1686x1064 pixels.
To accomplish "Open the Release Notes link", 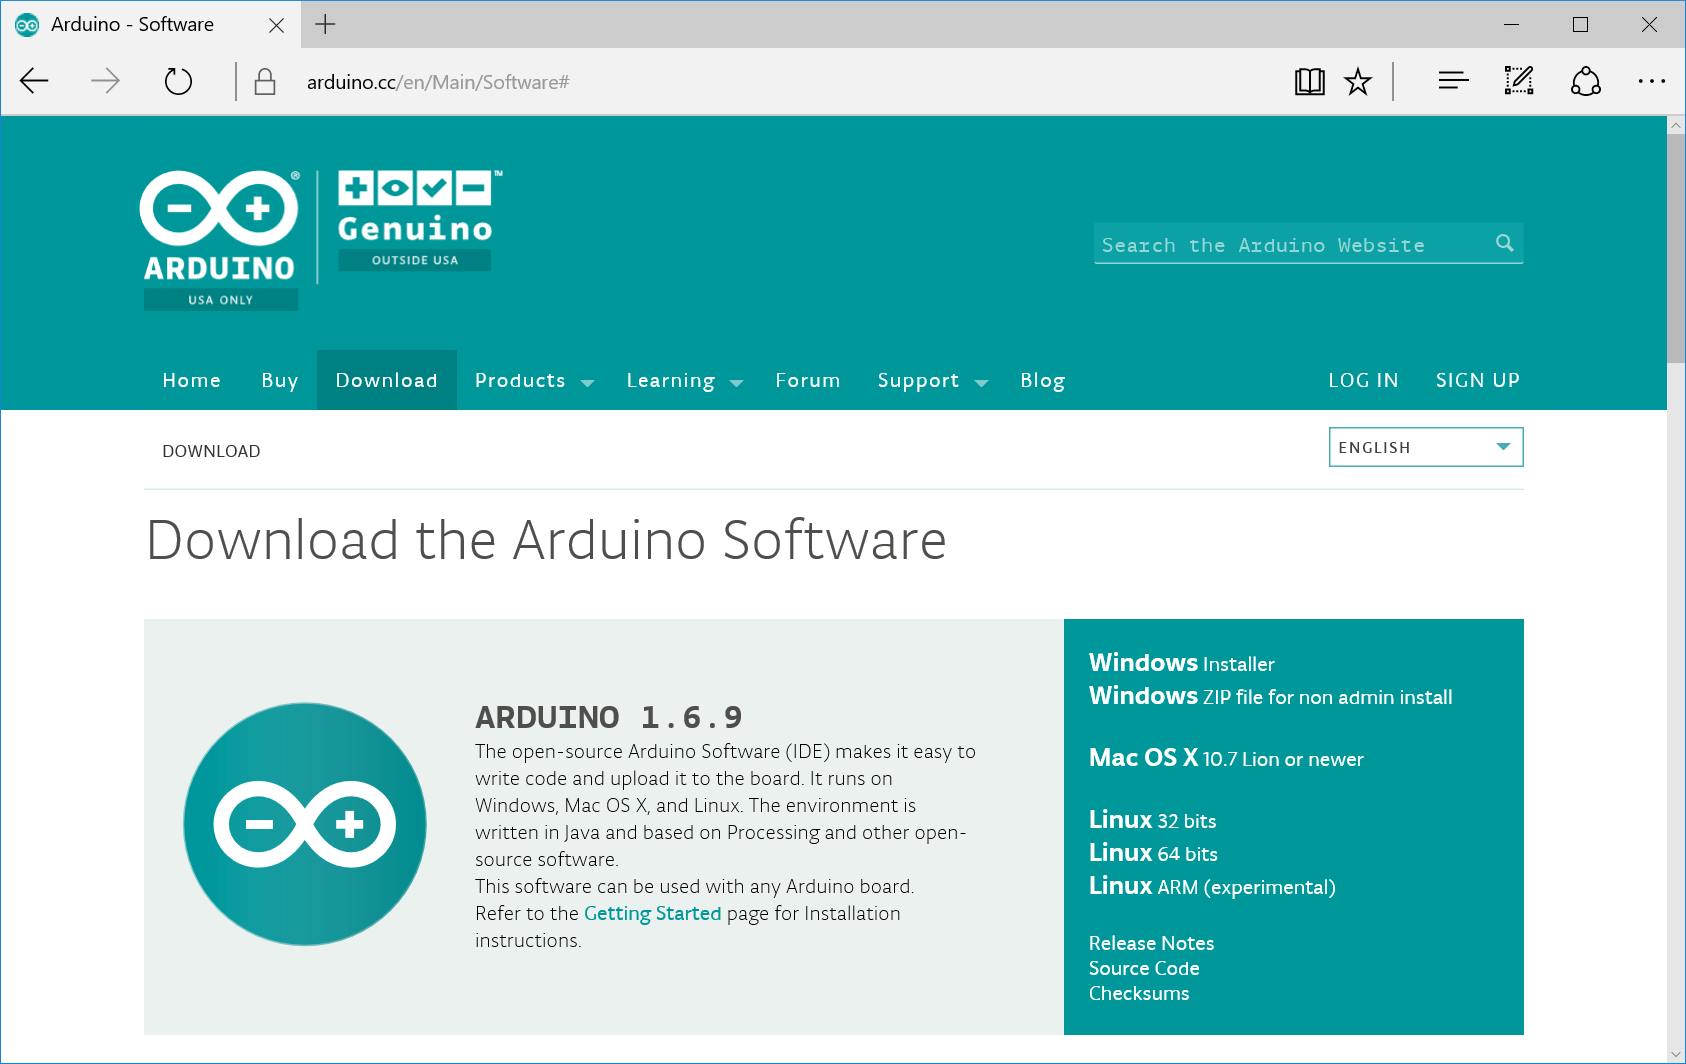I will coord(1151,943).
